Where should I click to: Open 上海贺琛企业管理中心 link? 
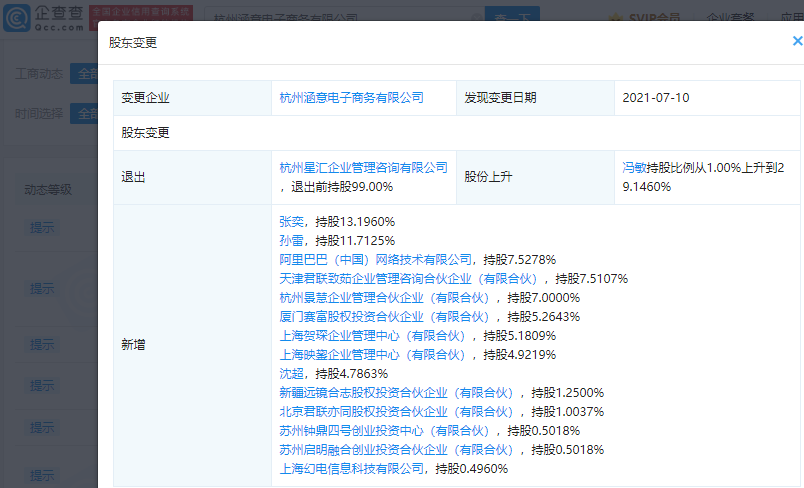coord(372,335)
